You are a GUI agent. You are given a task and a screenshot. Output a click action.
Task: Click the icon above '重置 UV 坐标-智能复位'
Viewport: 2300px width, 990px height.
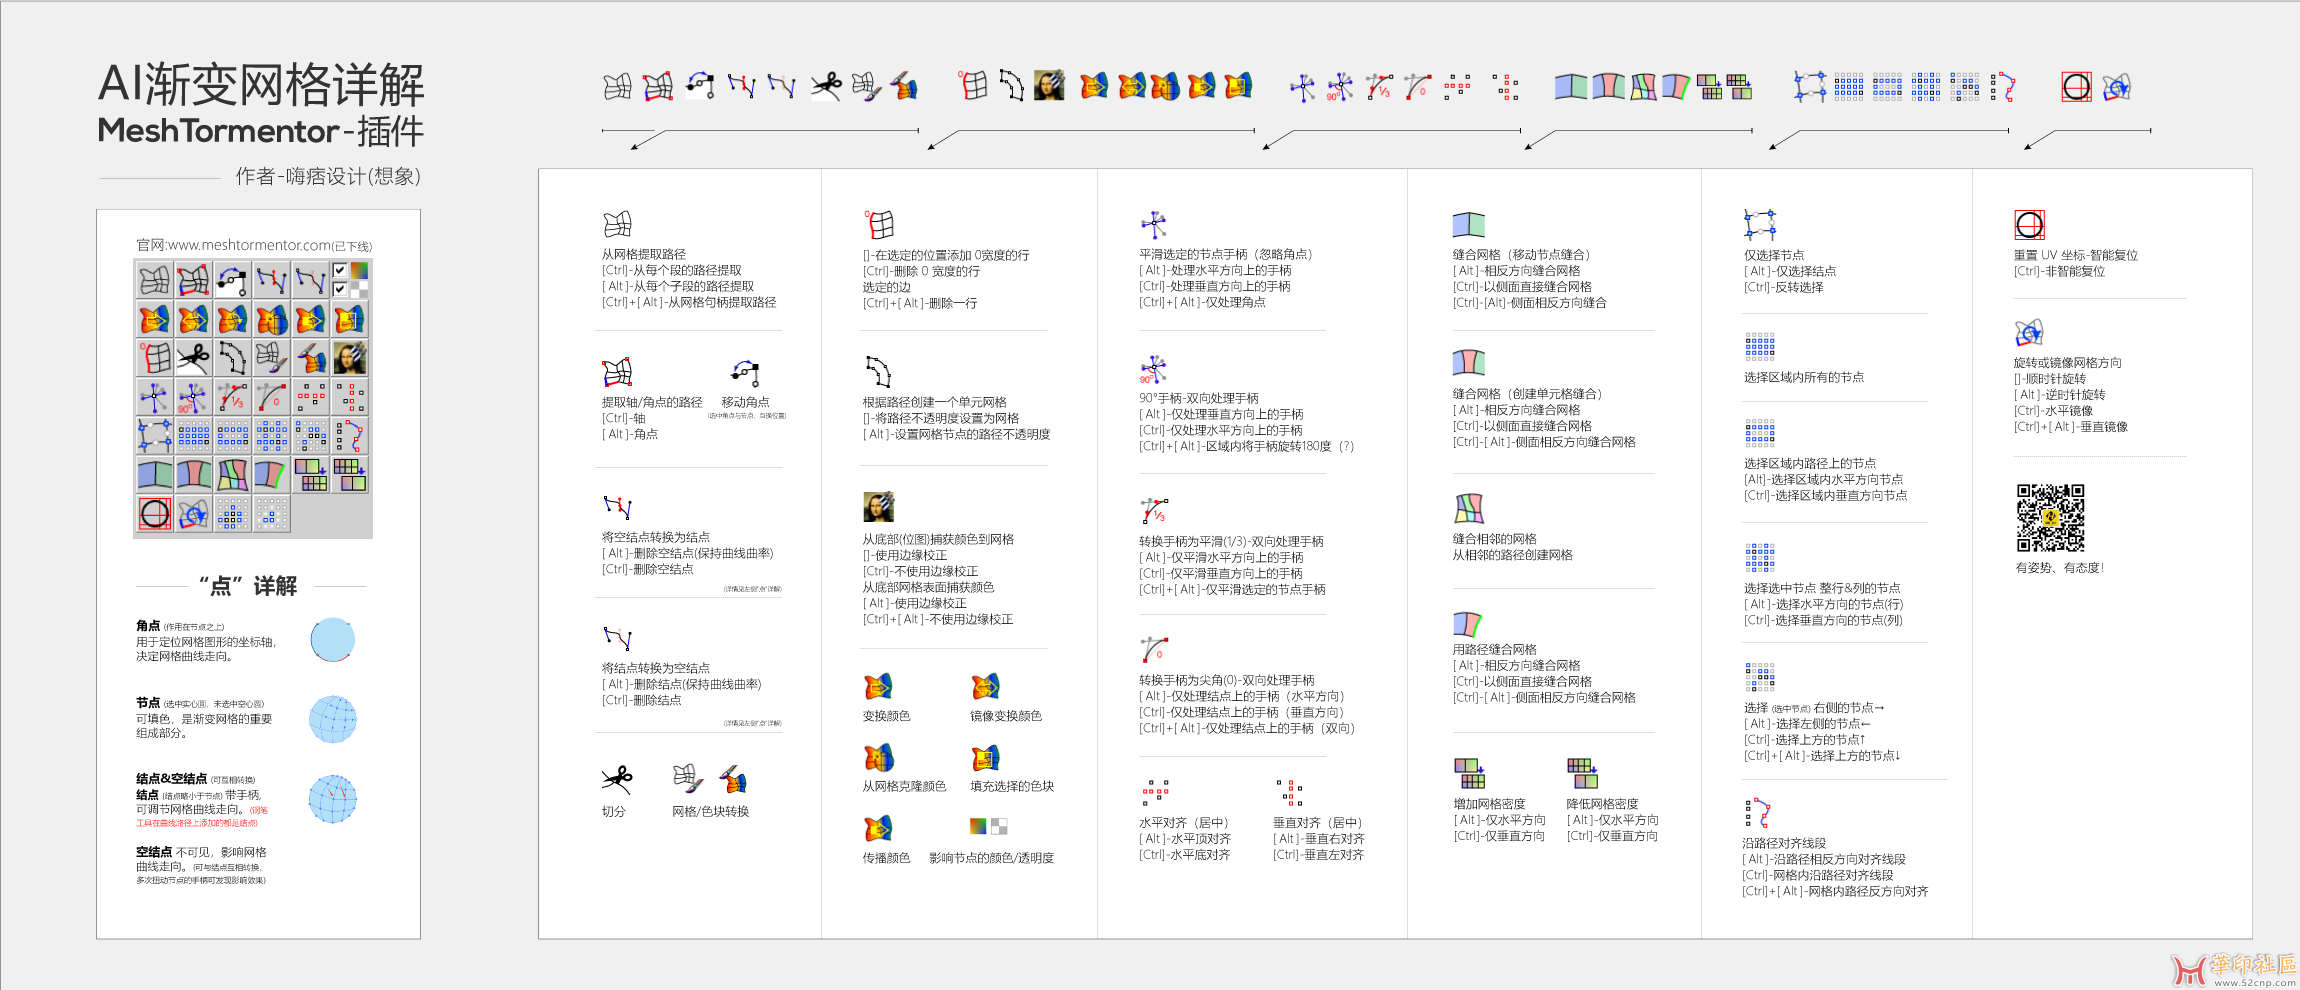point(2029,225)
